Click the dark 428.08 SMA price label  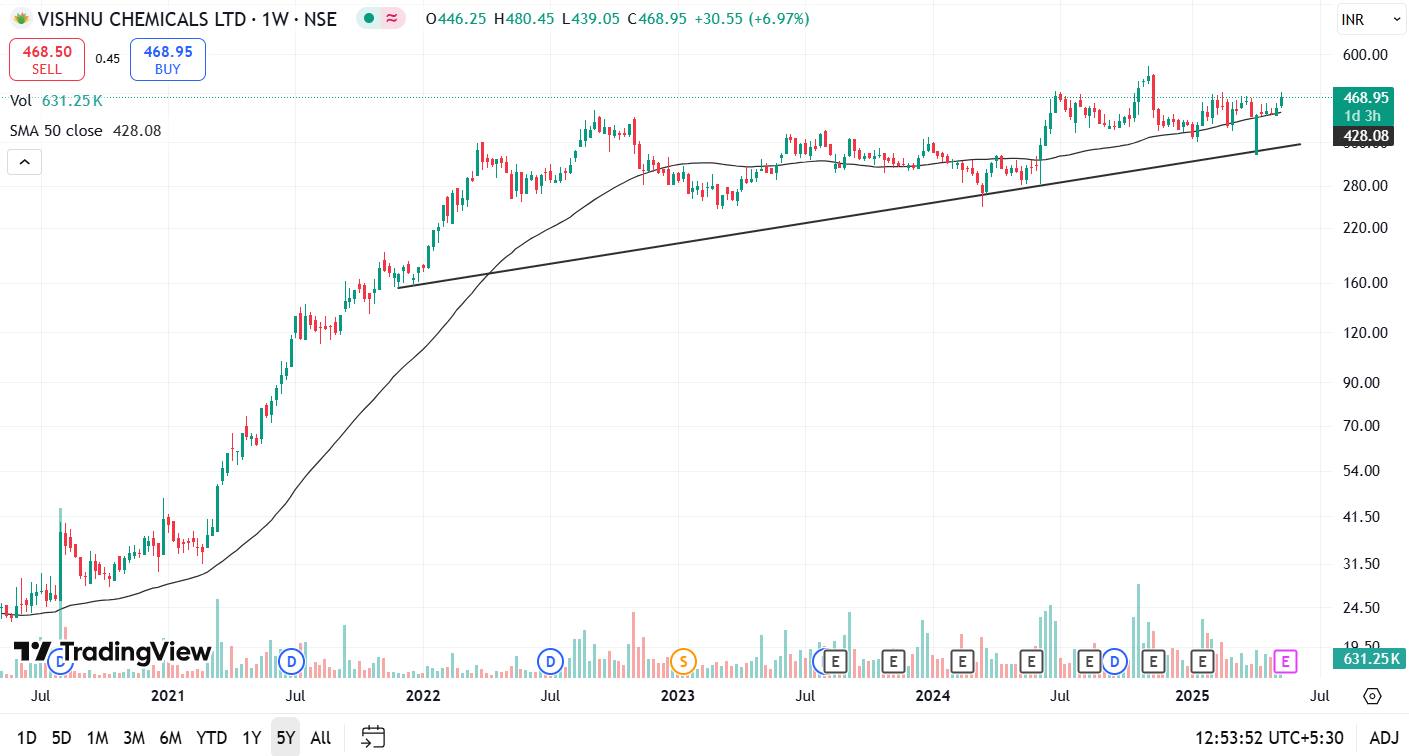click(x=1361, y=136)
